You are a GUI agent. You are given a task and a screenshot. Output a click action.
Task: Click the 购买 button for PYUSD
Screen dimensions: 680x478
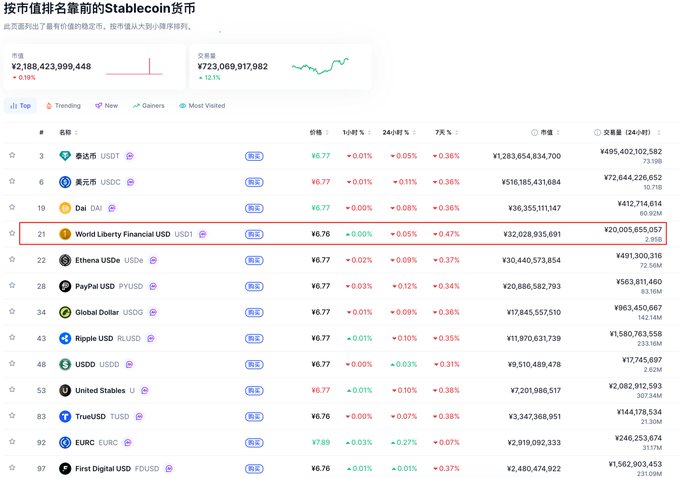point(254,286)
